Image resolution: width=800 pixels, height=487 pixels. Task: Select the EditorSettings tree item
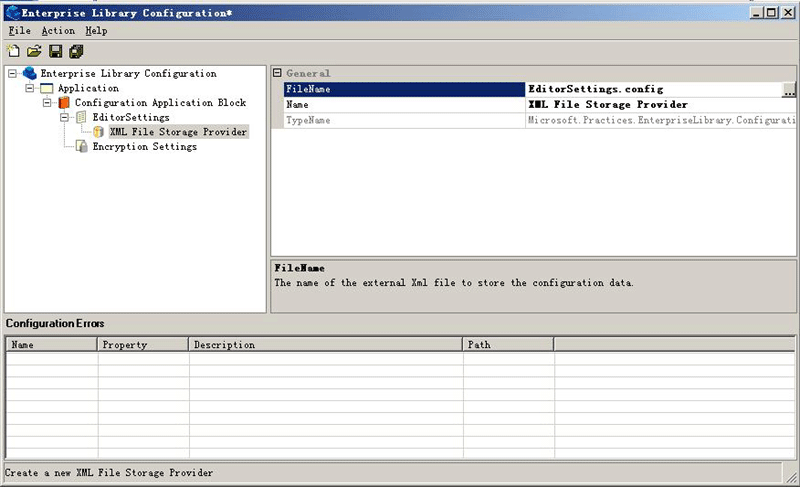coord(130,118)
